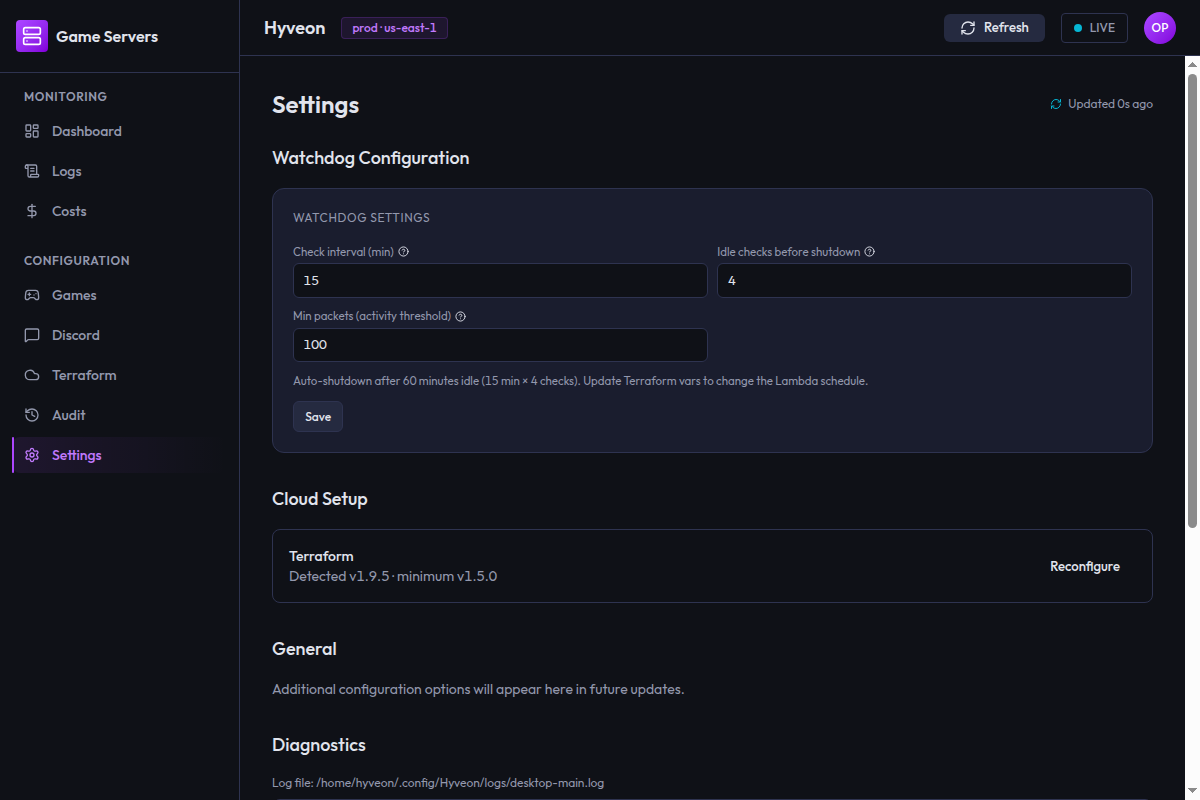Show help for Check interval
Screen dimensions: 1200x800
404,252
